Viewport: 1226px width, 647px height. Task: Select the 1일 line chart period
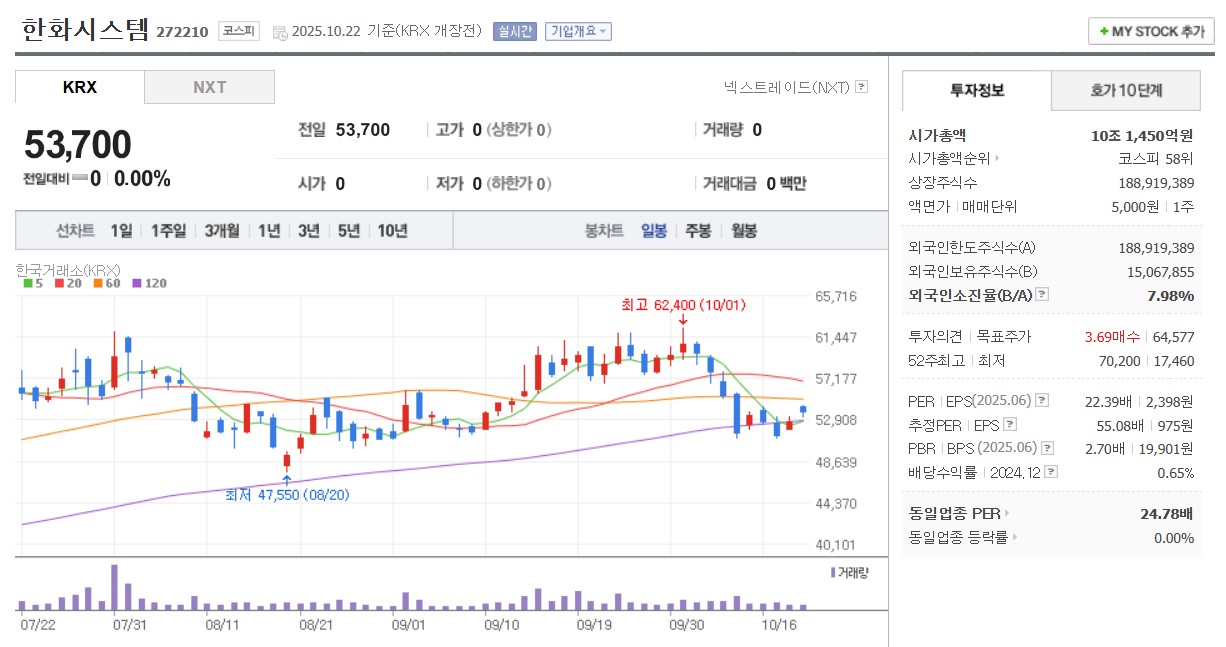pyautogui.click(x=121, y=231)
